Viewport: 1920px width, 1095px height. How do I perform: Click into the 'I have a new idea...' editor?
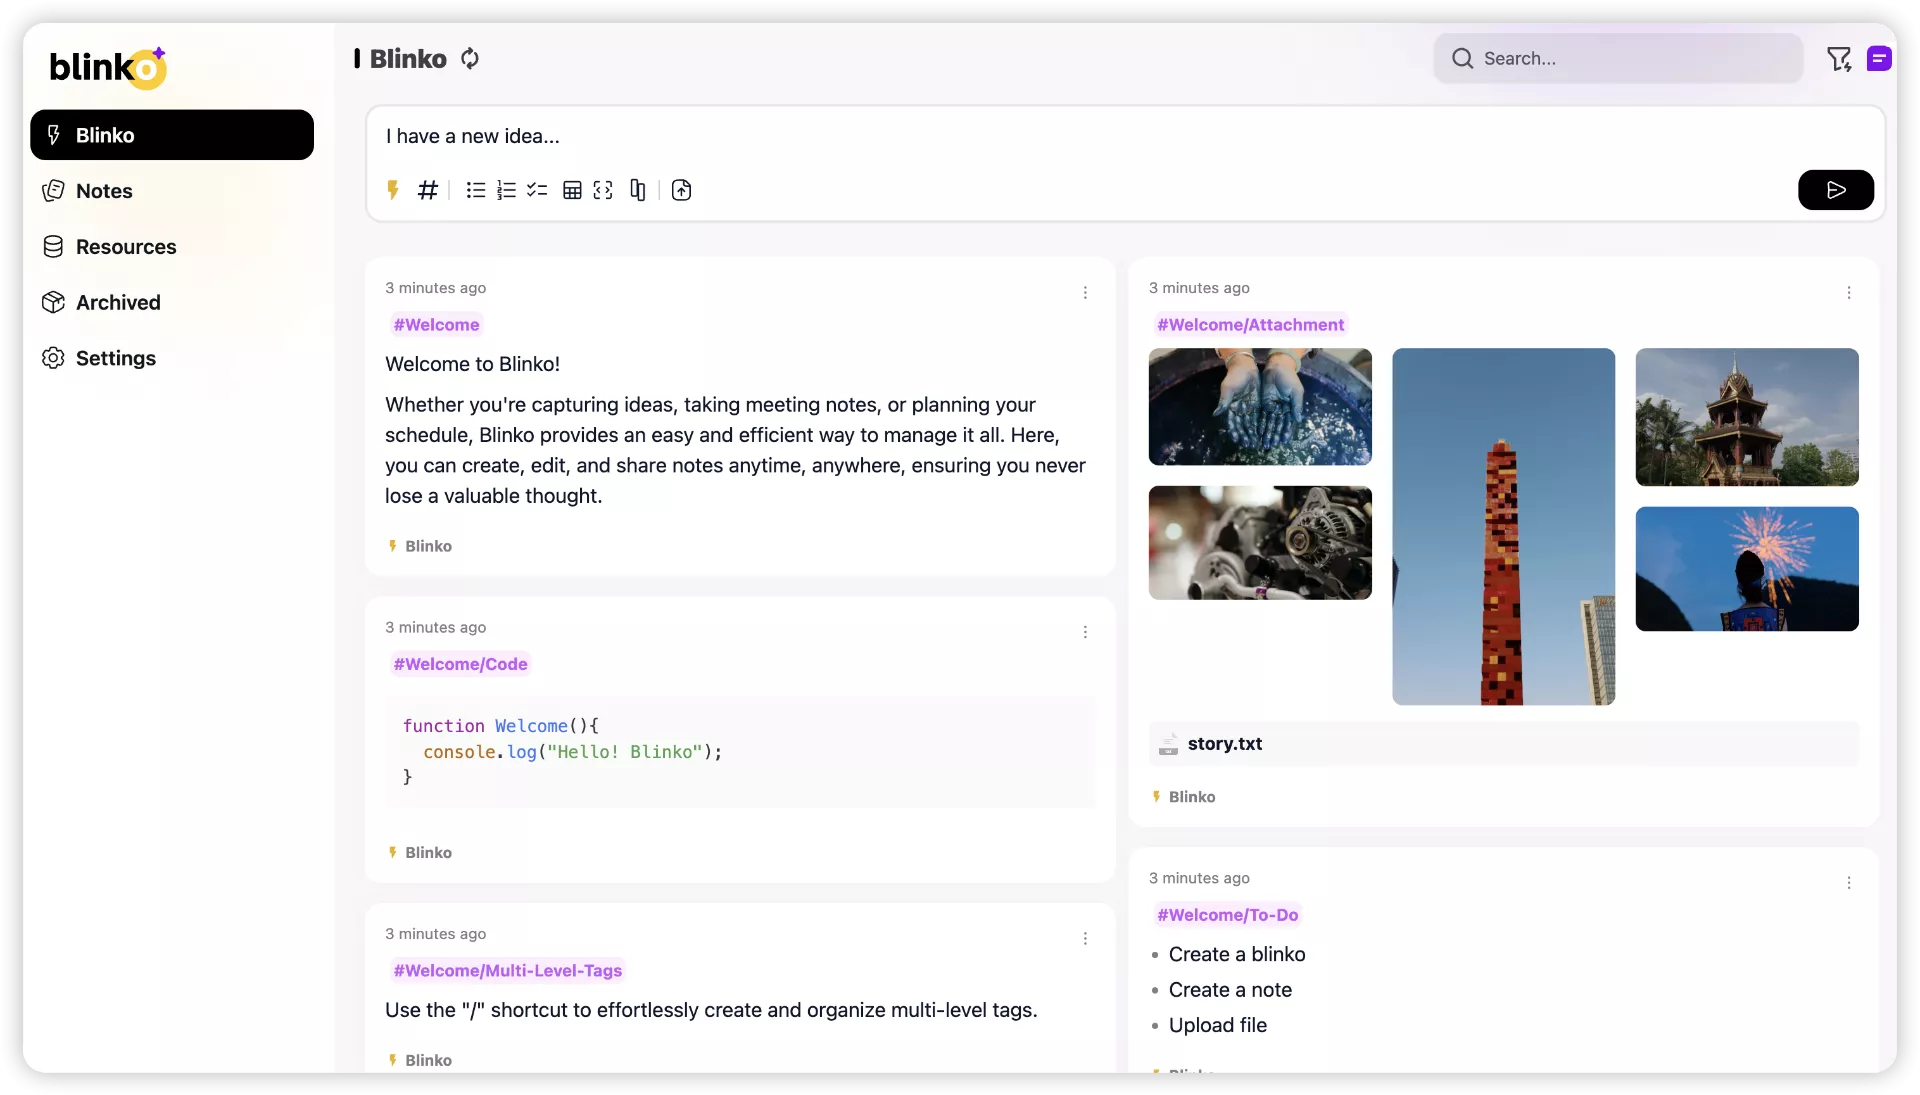(1125, 137)
